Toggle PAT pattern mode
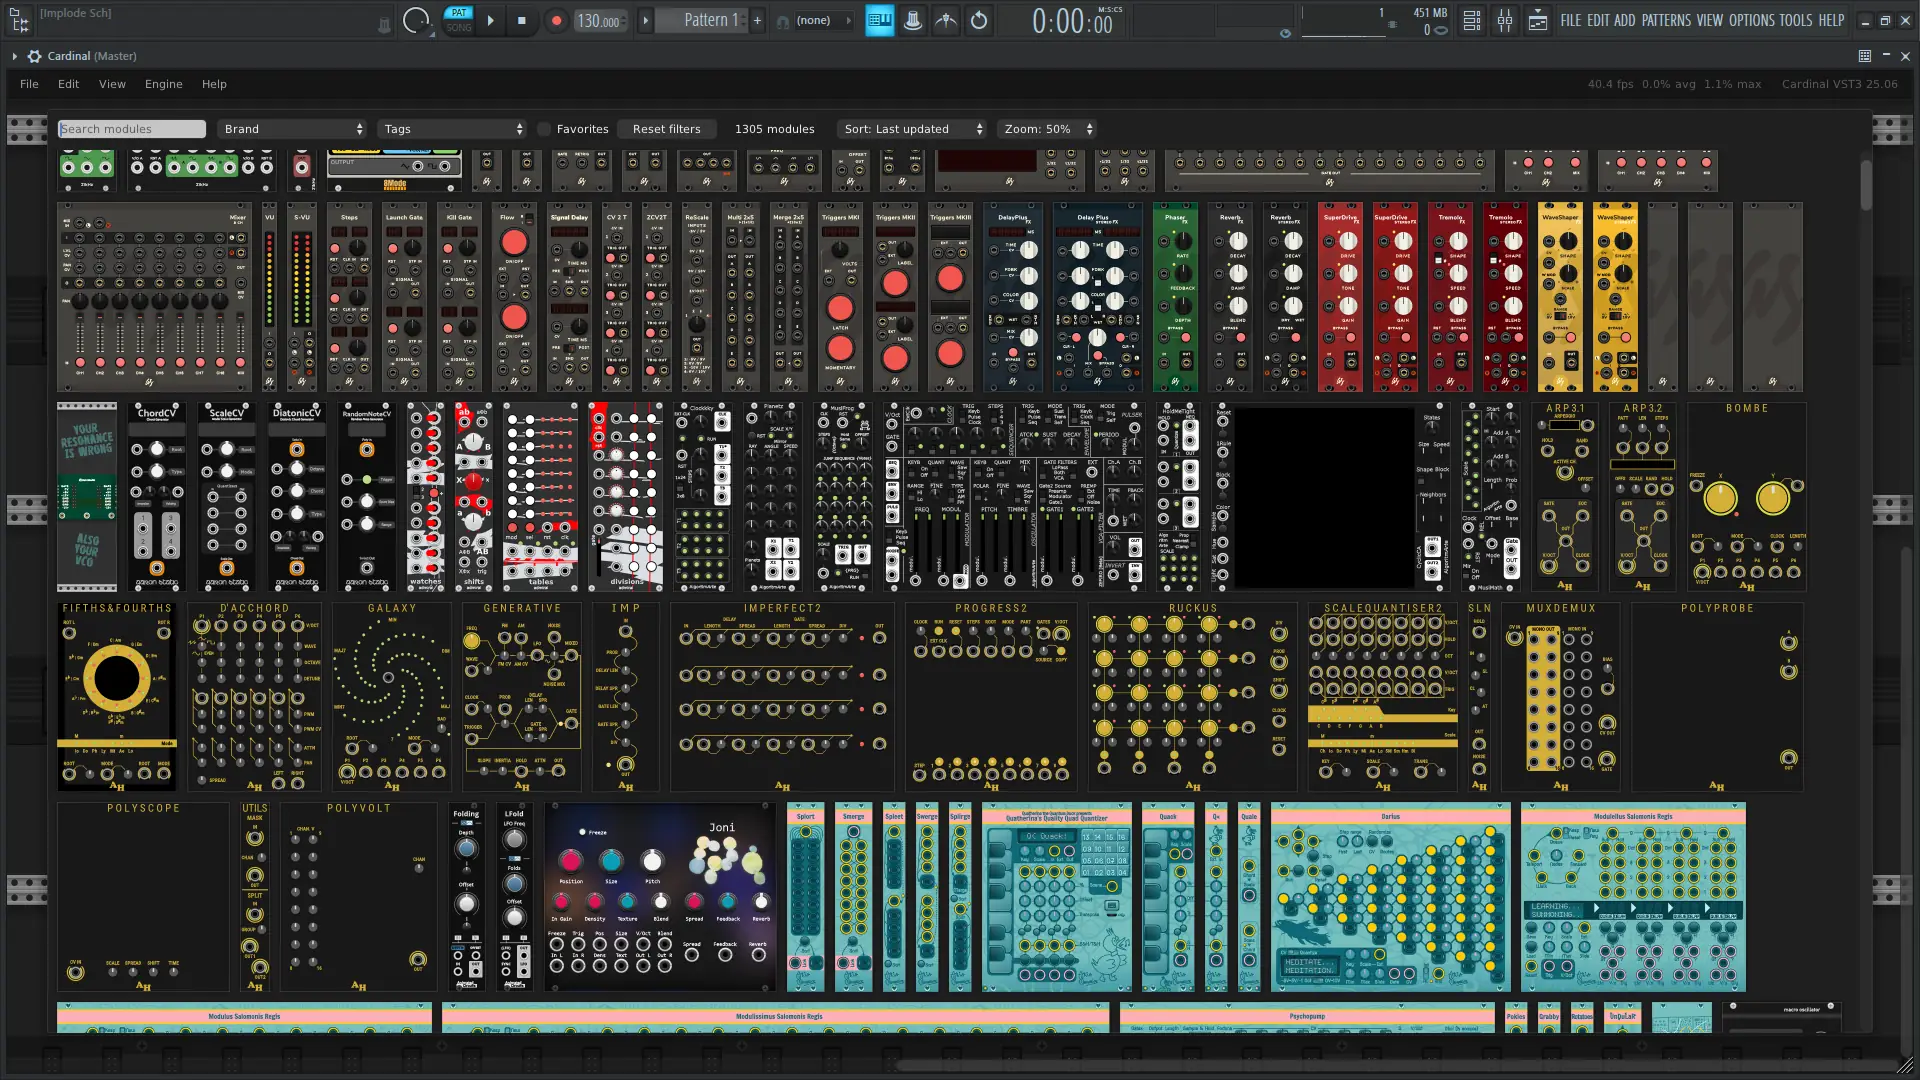This screenshot has height=1080, width=1920. [458, 12]
